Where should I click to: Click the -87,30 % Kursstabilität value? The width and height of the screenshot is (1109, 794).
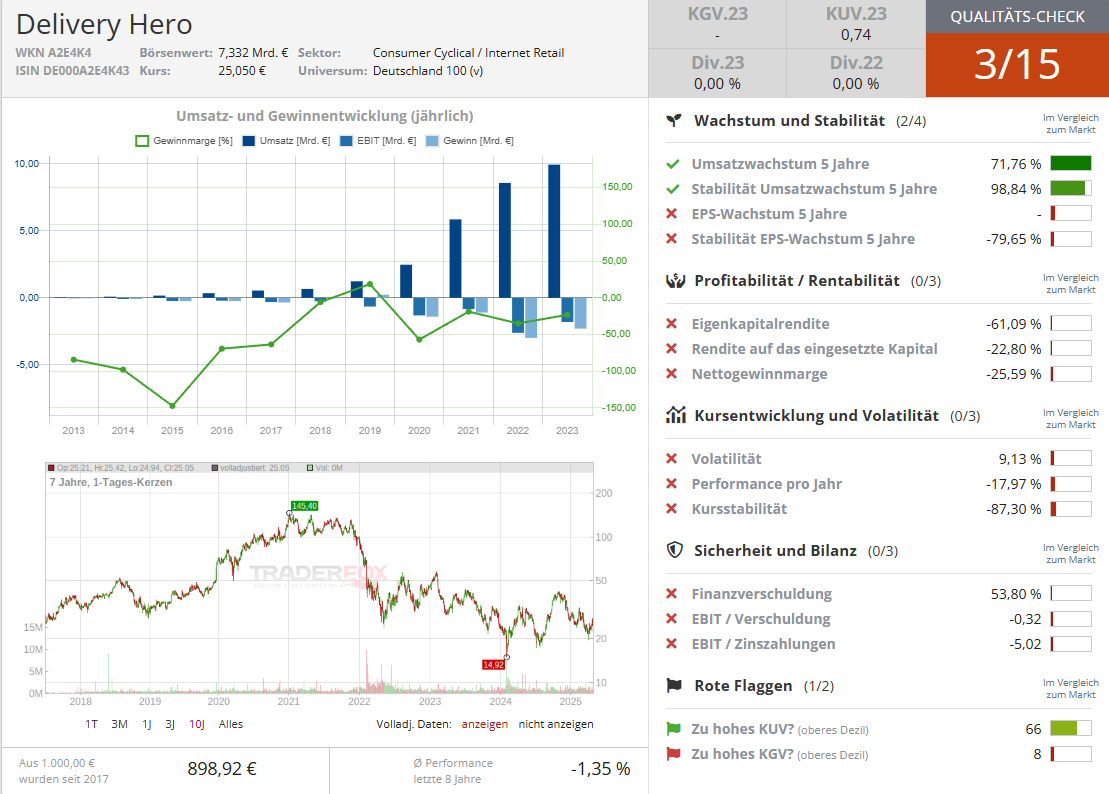click(1014, 509)
